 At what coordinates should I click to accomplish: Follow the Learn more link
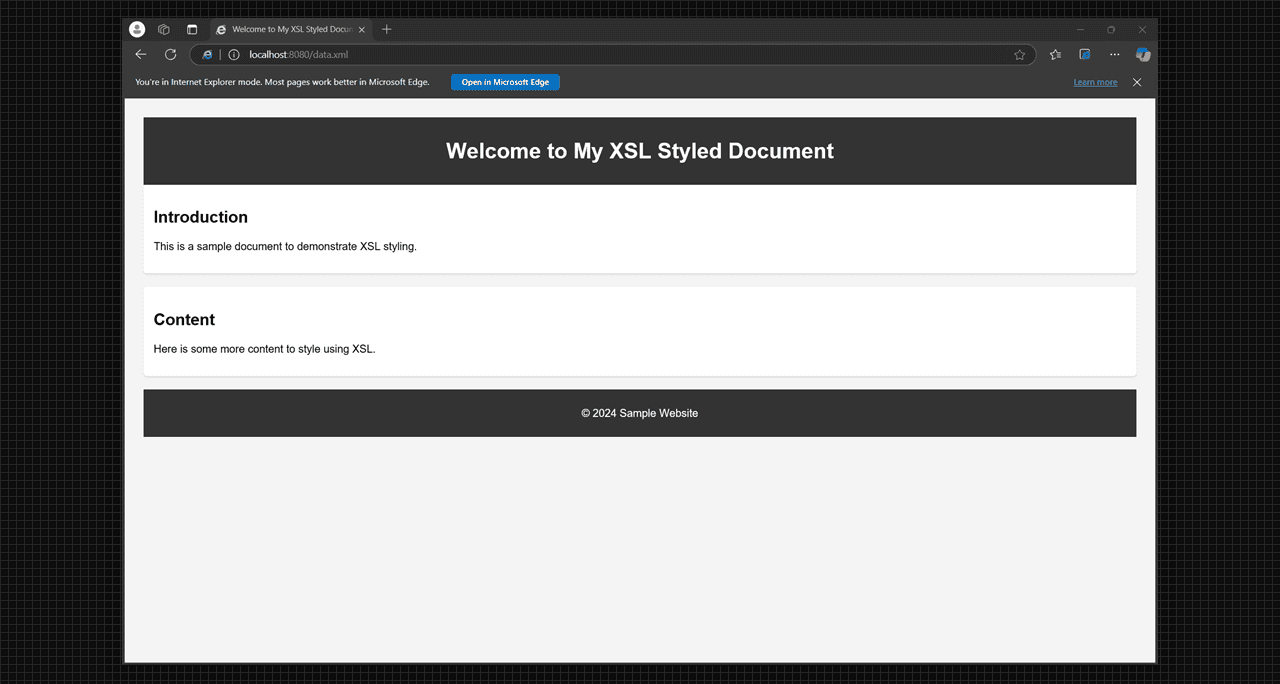click(x=1095, y=82)
